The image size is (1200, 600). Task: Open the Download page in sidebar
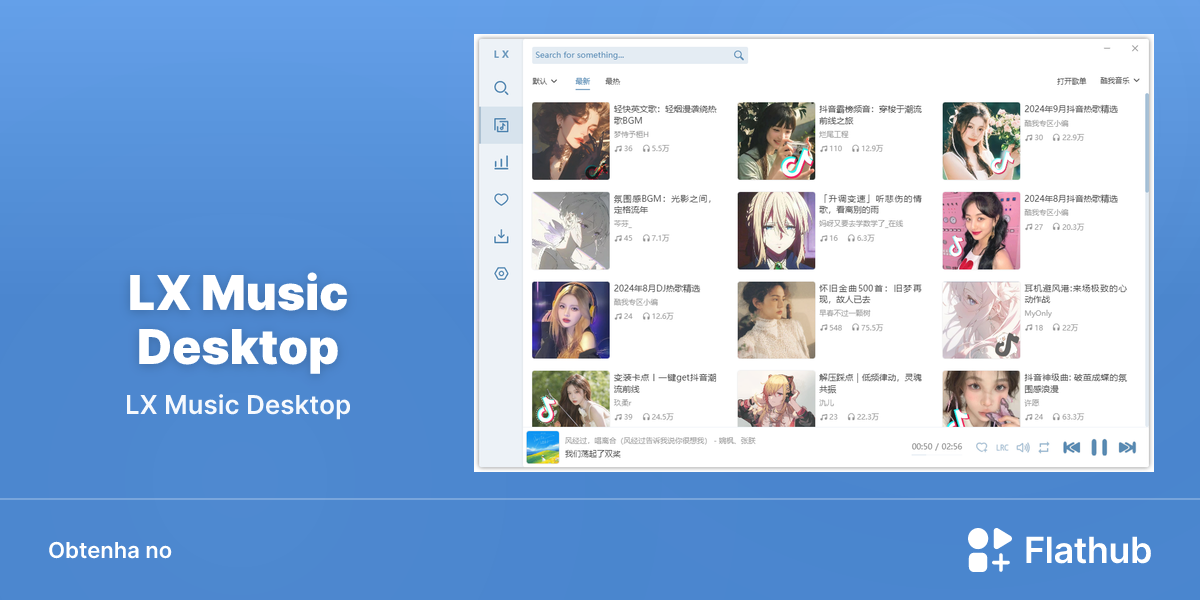501,237
